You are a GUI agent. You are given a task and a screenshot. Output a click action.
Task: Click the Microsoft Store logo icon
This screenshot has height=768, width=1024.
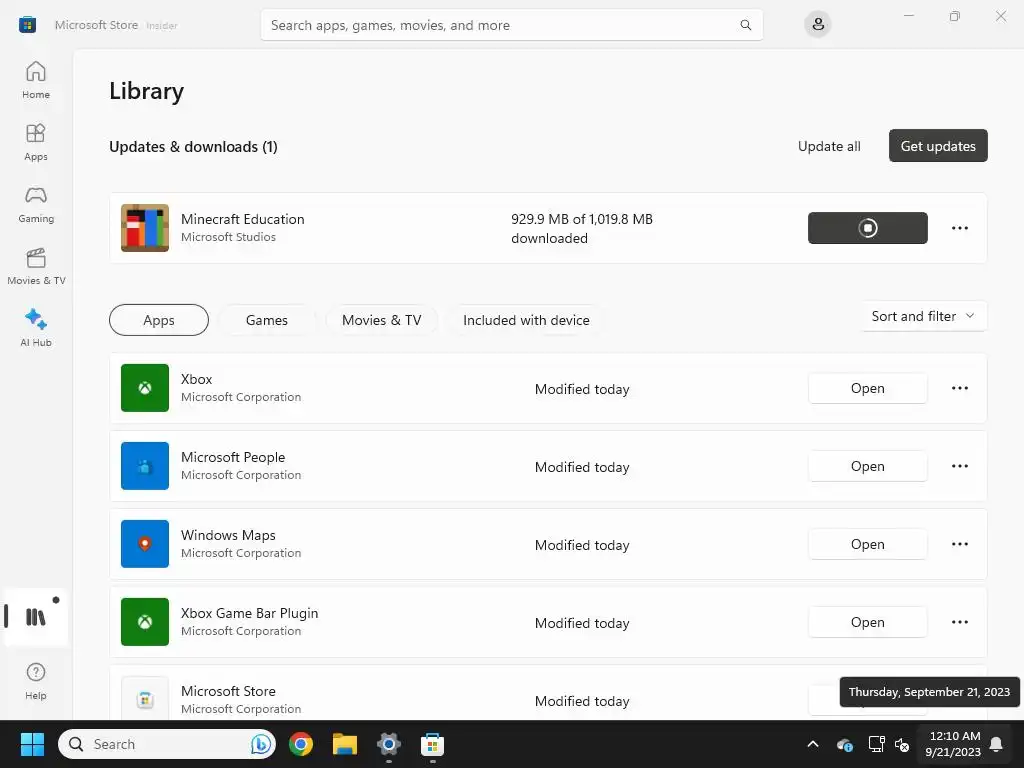point(27,25)
